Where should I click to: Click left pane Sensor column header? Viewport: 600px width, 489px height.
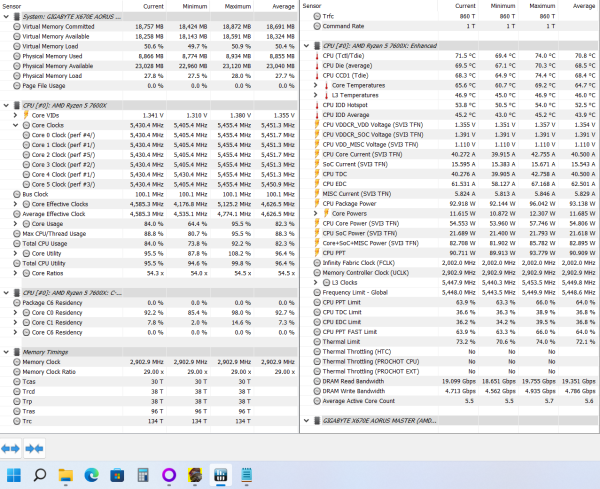[61, 6]
